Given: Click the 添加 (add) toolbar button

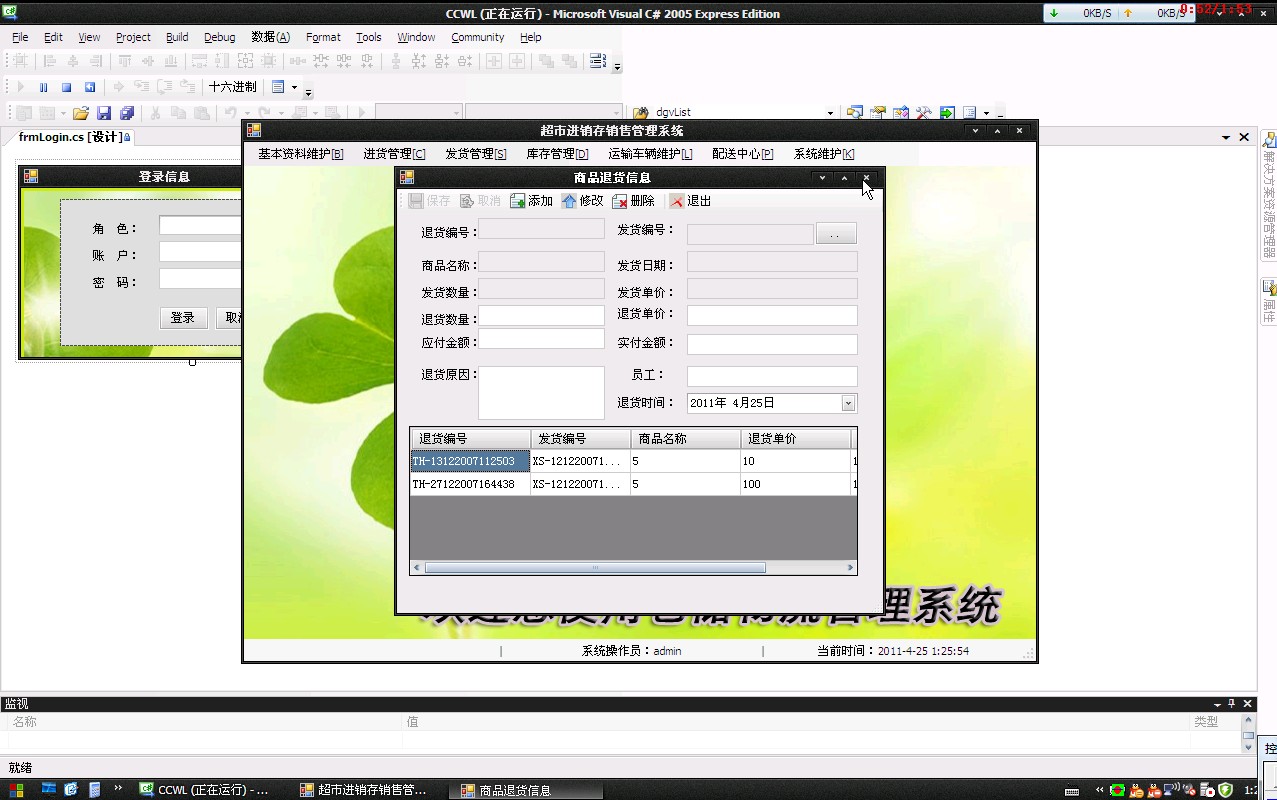Looking at the screenshot, I should [x=531, y=201].
